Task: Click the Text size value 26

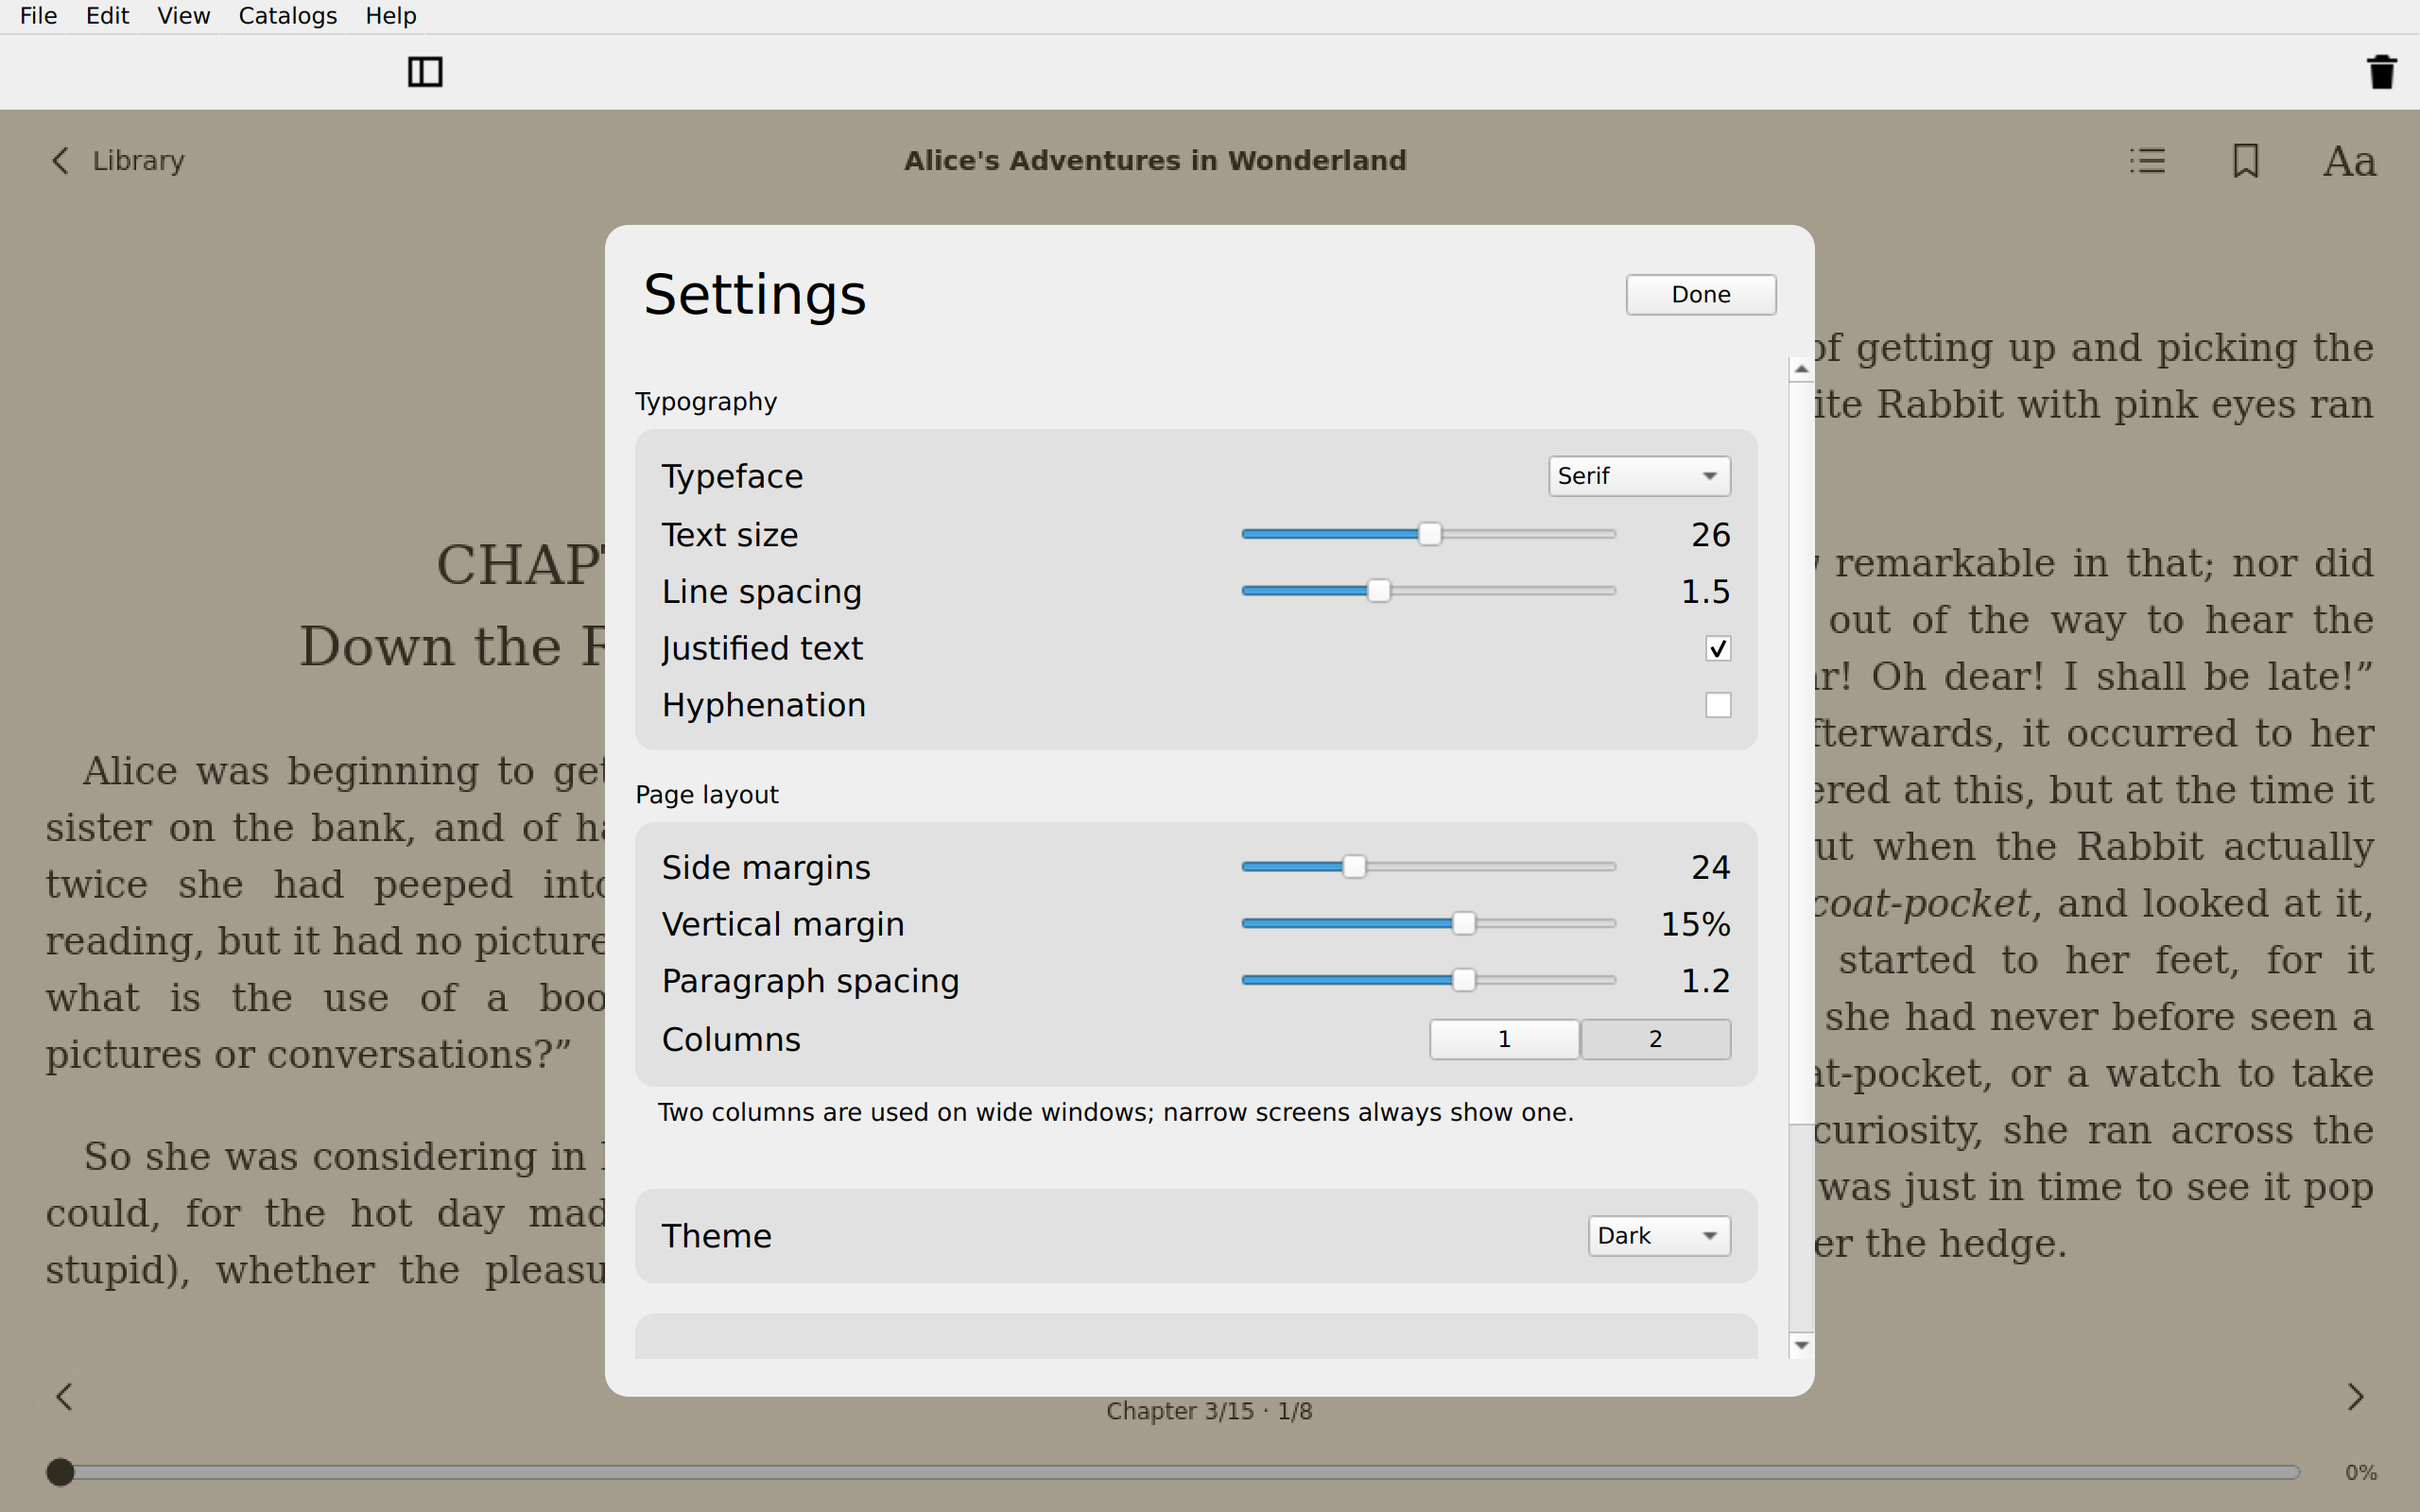Action: (1710, 535)
